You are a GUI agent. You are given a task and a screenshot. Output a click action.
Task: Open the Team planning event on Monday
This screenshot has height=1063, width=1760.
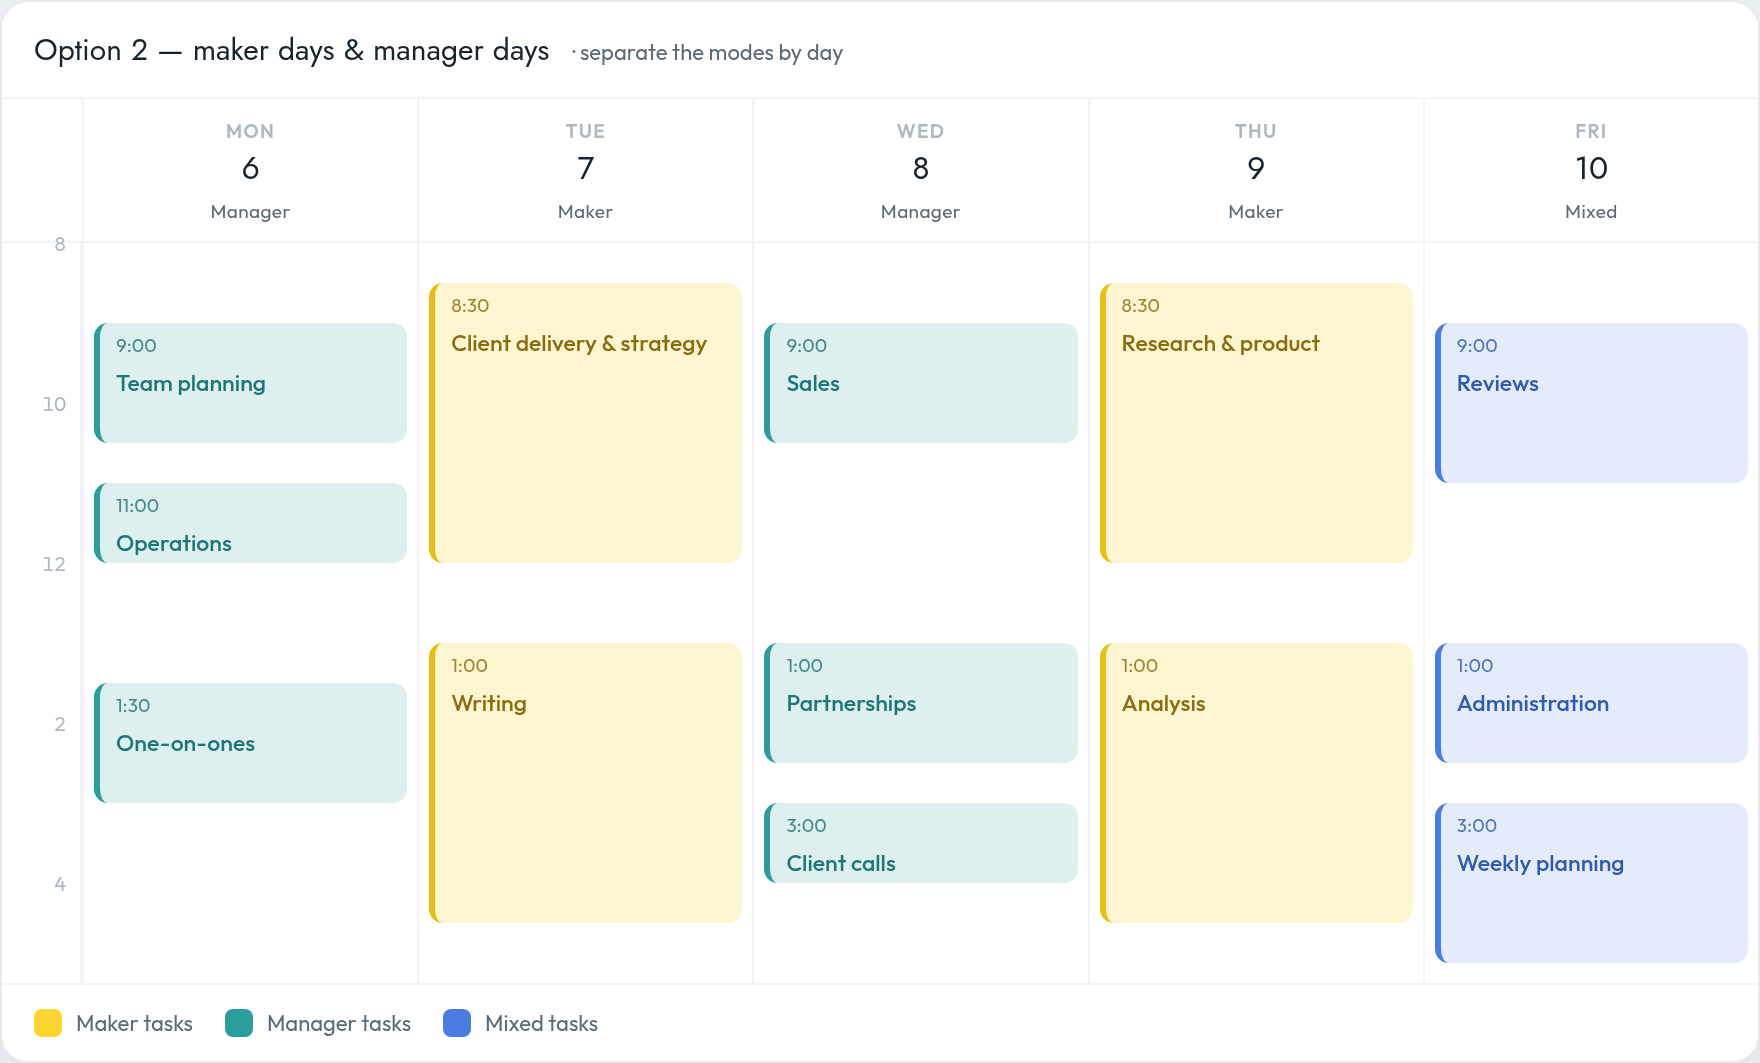pos(250,383)
